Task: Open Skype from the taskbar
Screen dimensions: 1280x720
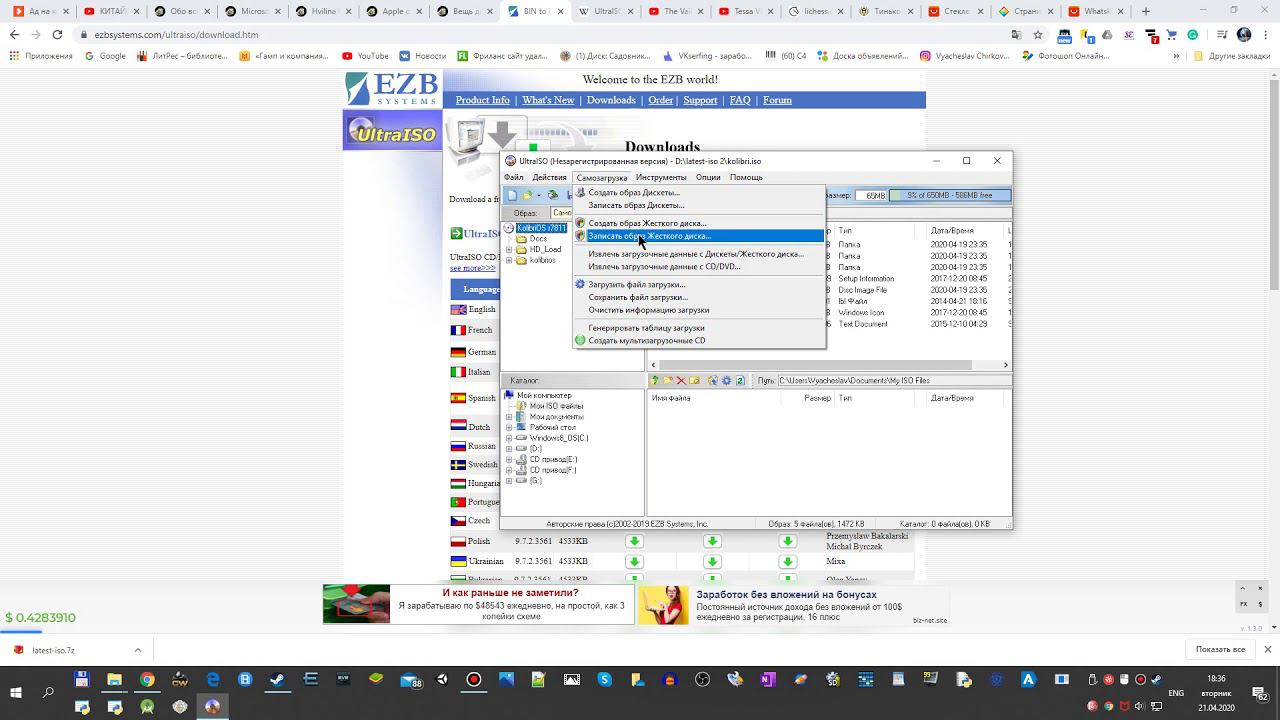Action: tap(605, 680)
